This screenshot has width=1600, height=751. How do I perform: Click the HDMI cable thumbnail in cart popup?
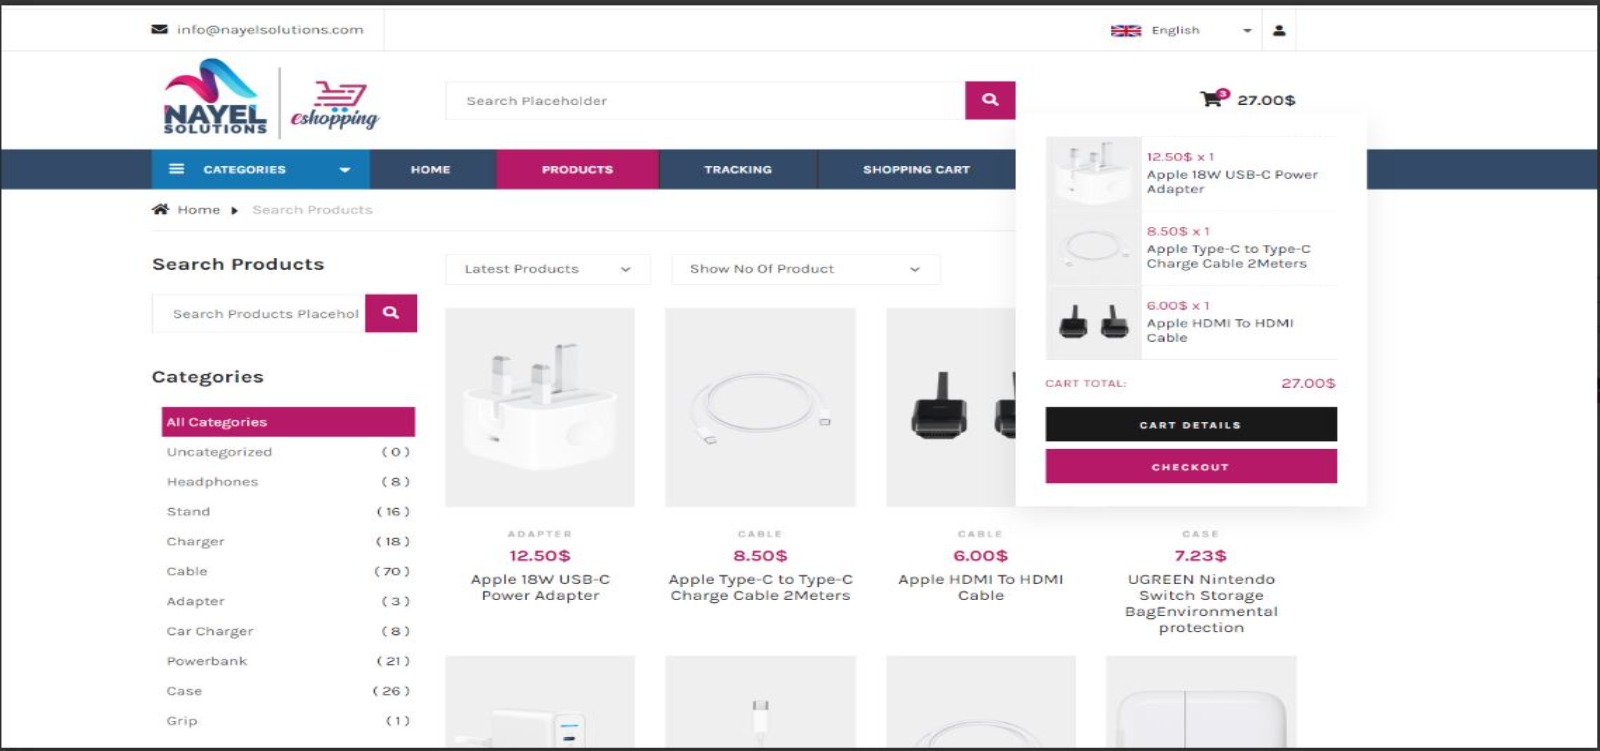point(1094,323)
